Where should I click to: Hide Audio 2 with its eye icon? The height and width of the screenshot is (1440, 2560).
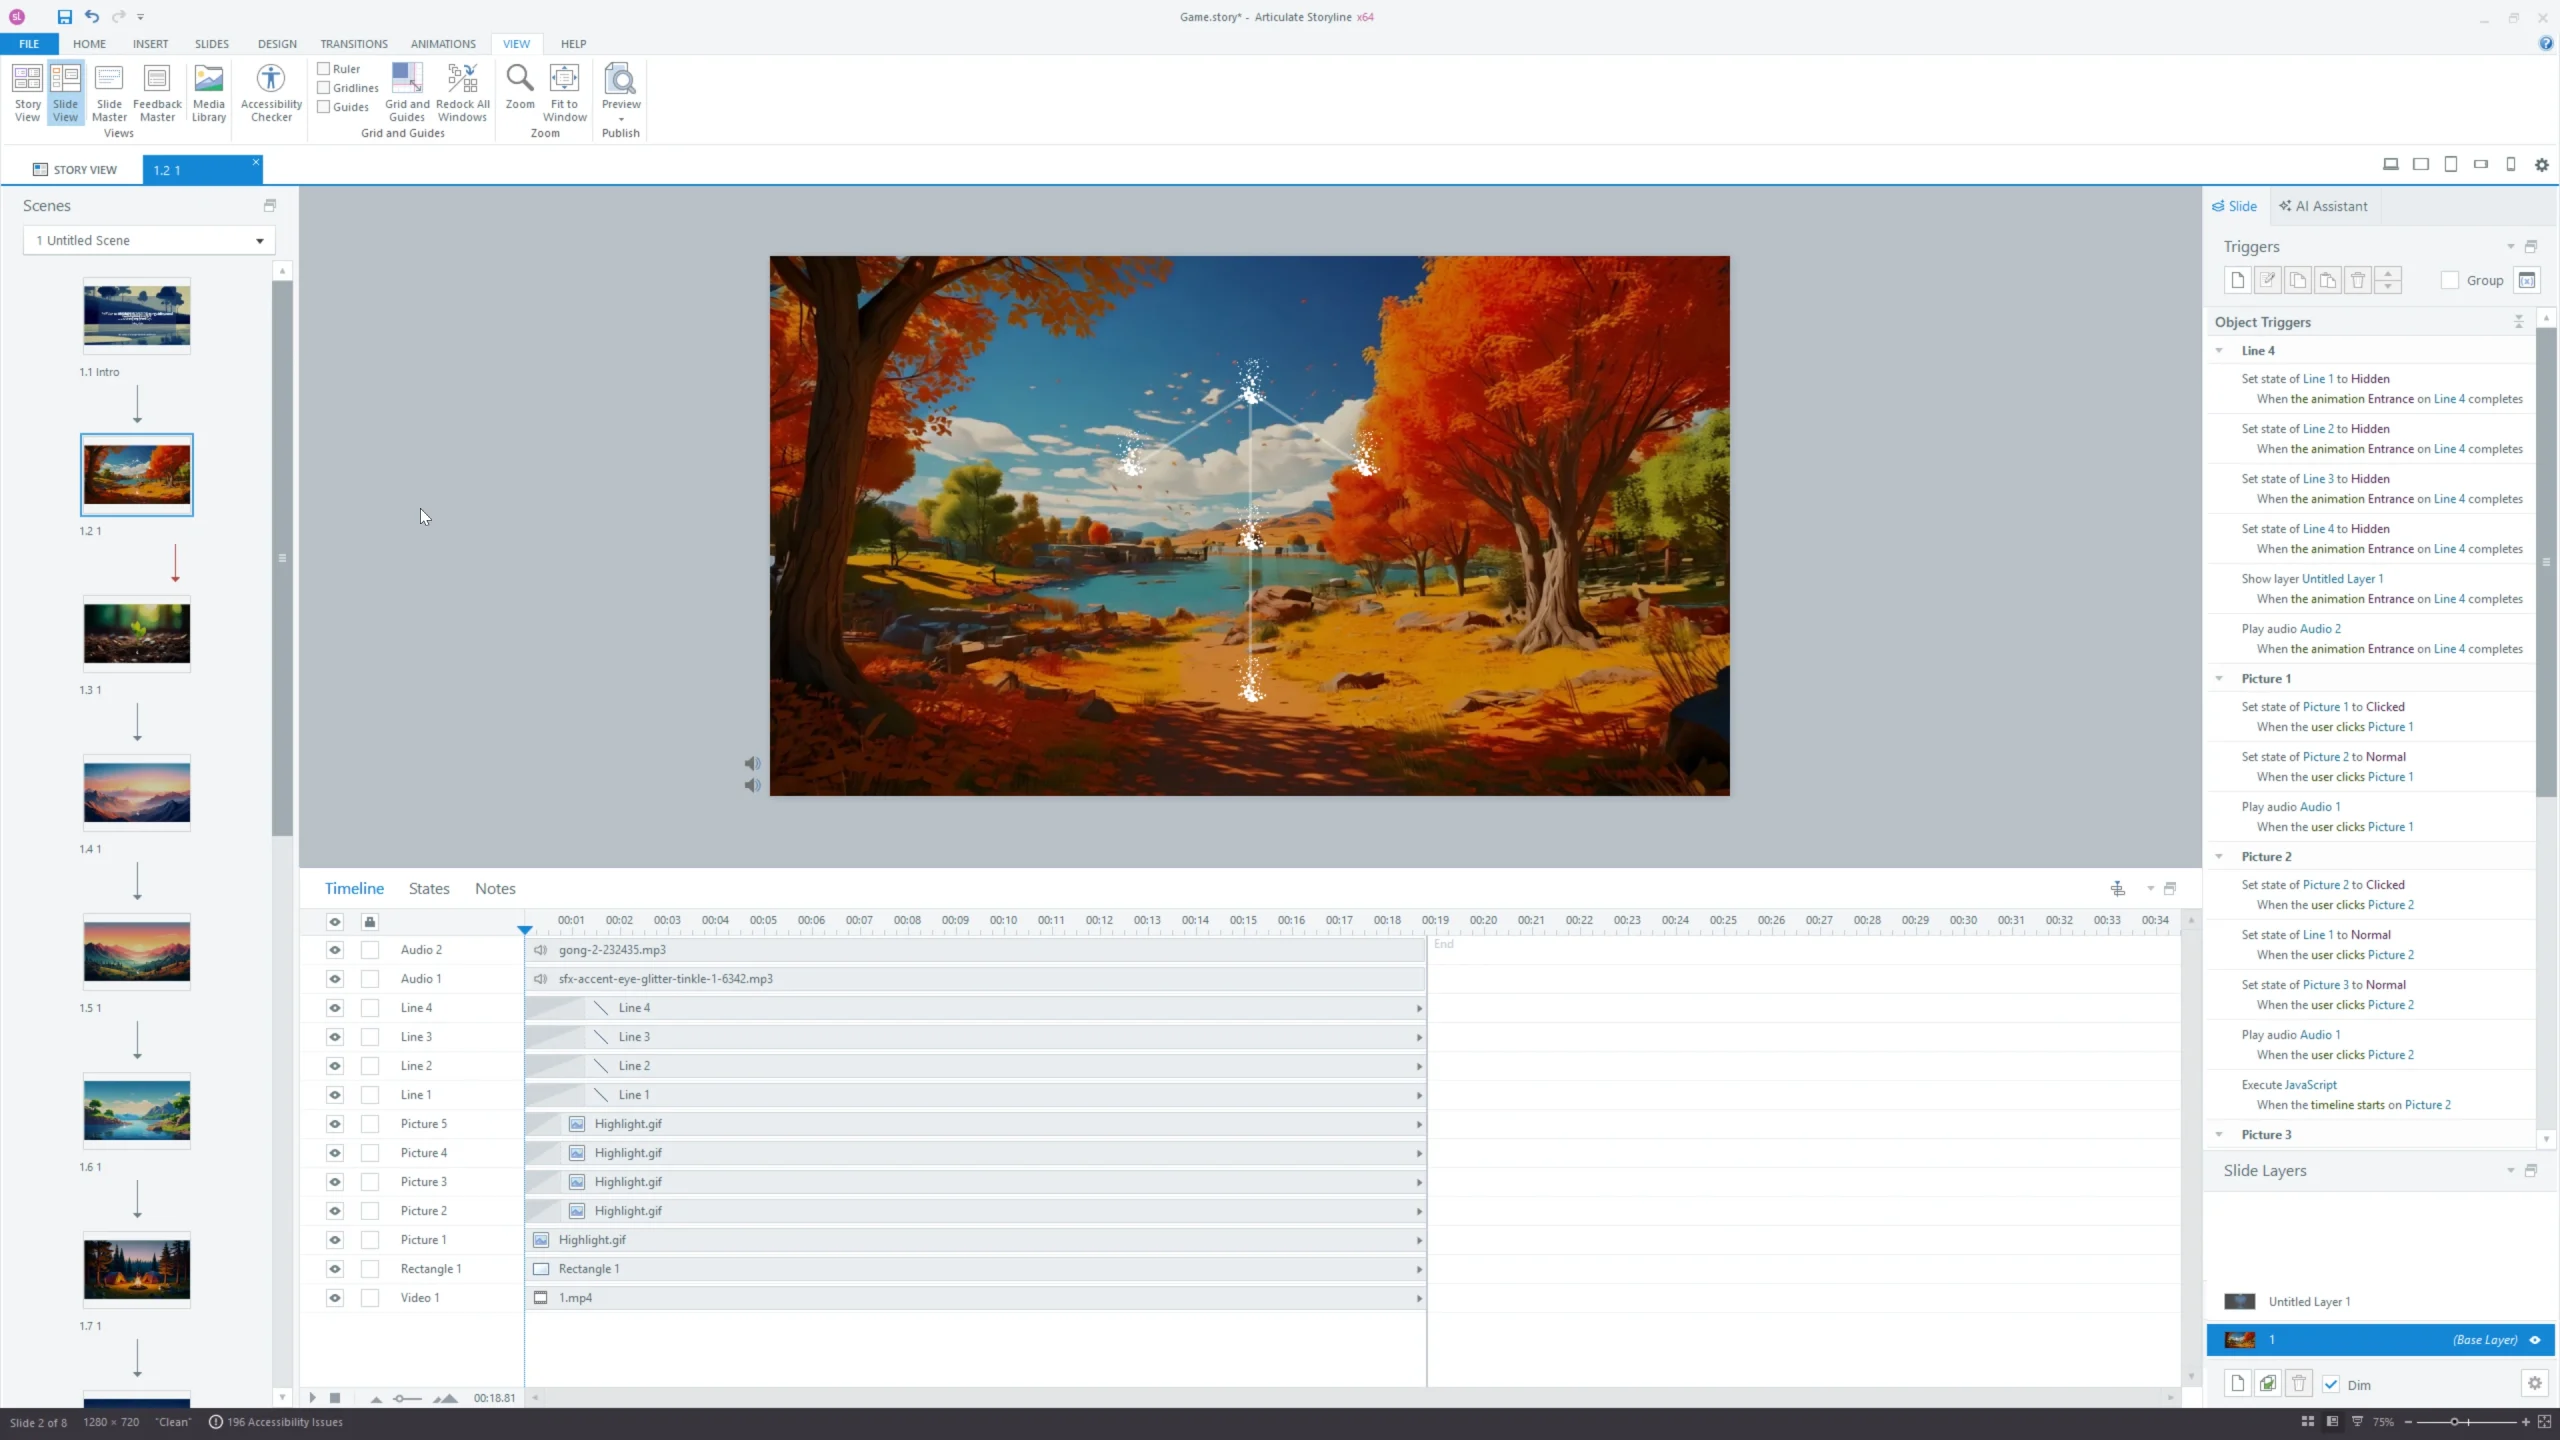pos(335,950)
